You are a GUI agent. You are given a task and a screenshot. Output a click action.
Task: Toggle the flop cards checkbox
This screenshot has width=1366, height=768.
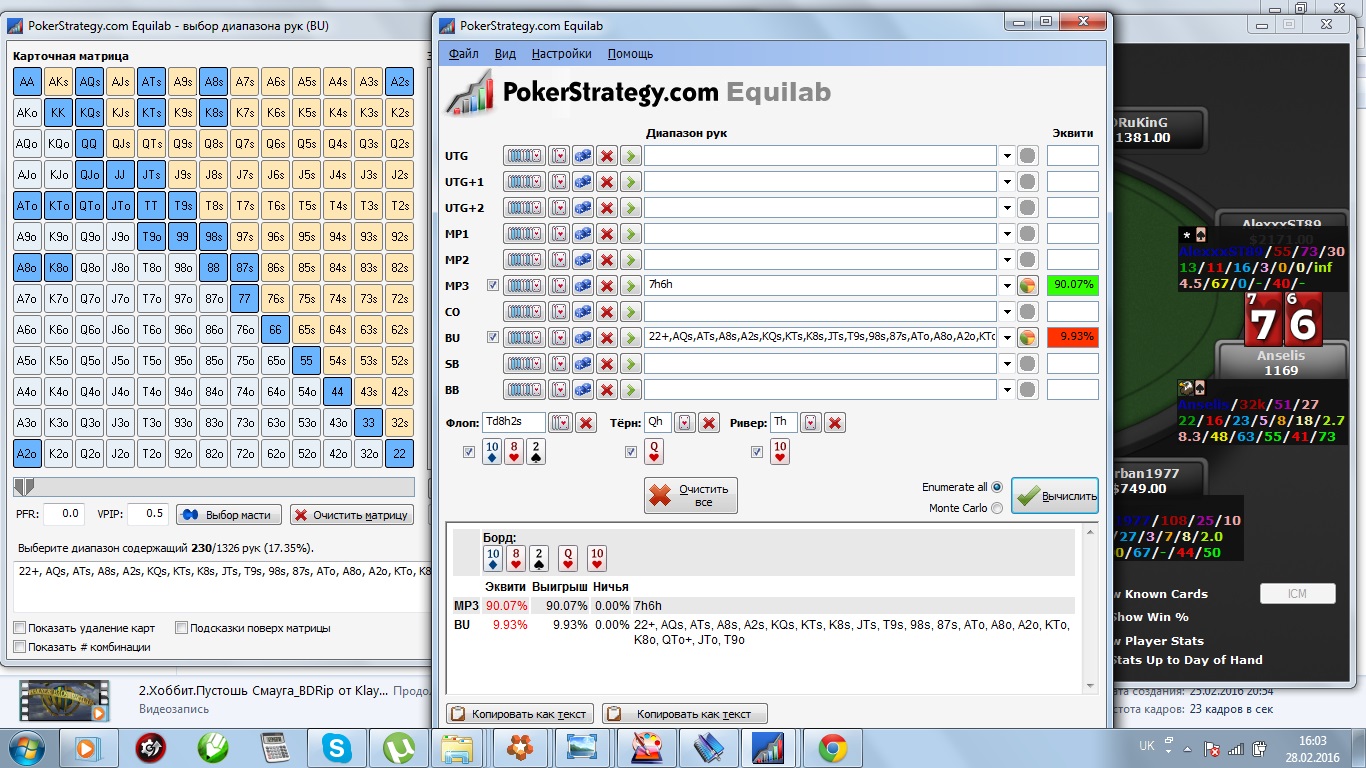tap(469, 452)
